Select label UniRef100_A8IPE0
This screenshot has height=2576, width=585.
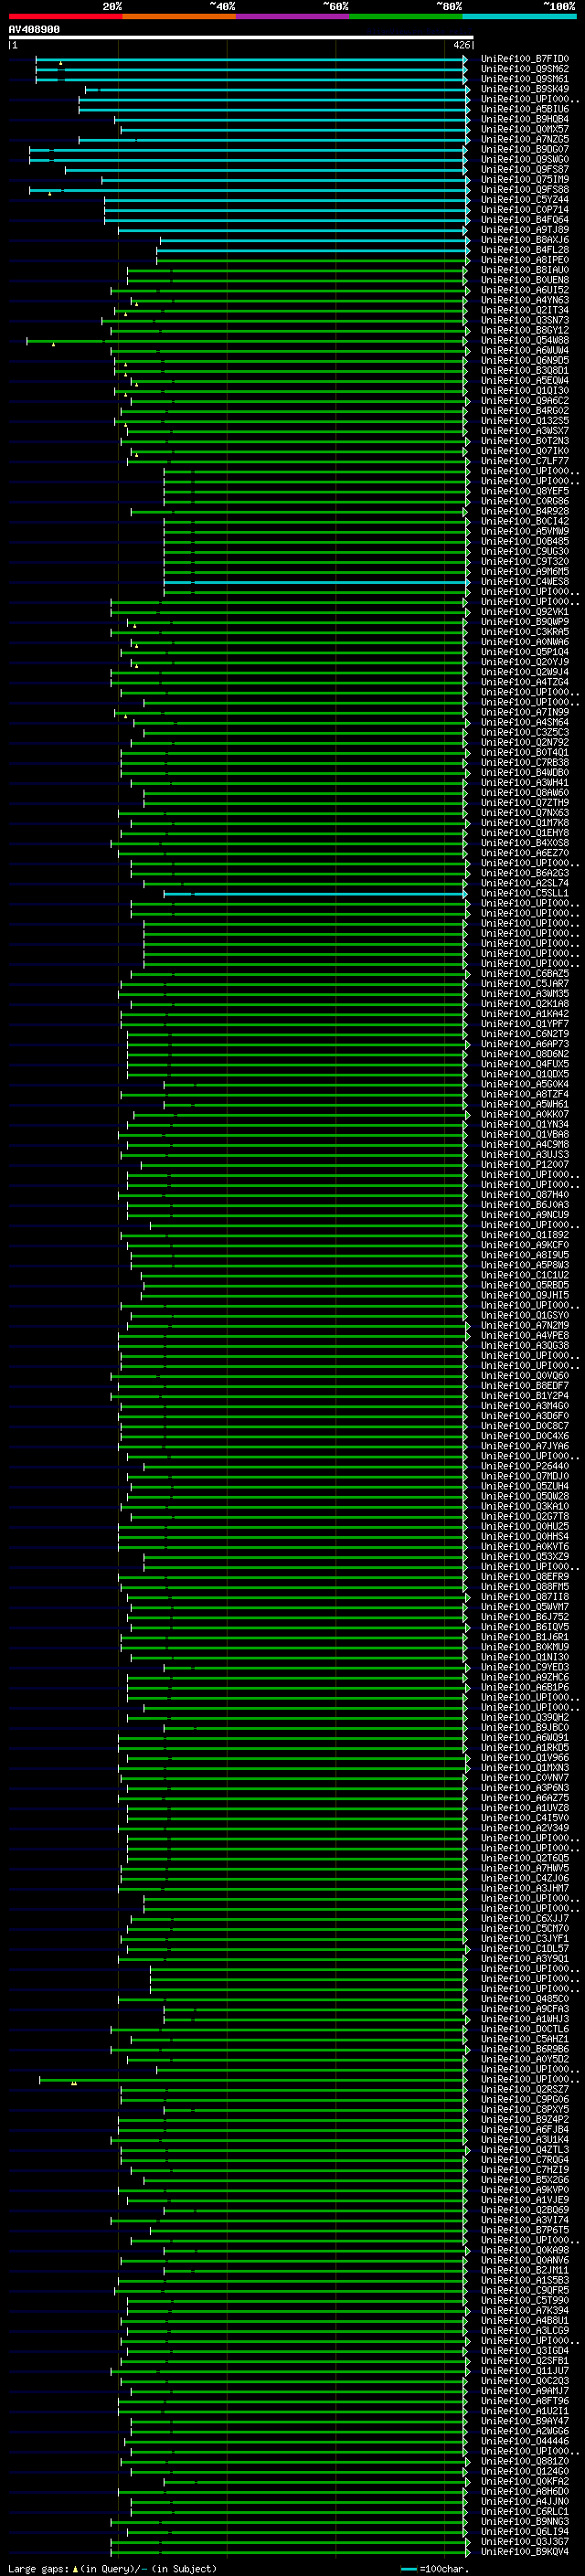click(x=525, y=259)
